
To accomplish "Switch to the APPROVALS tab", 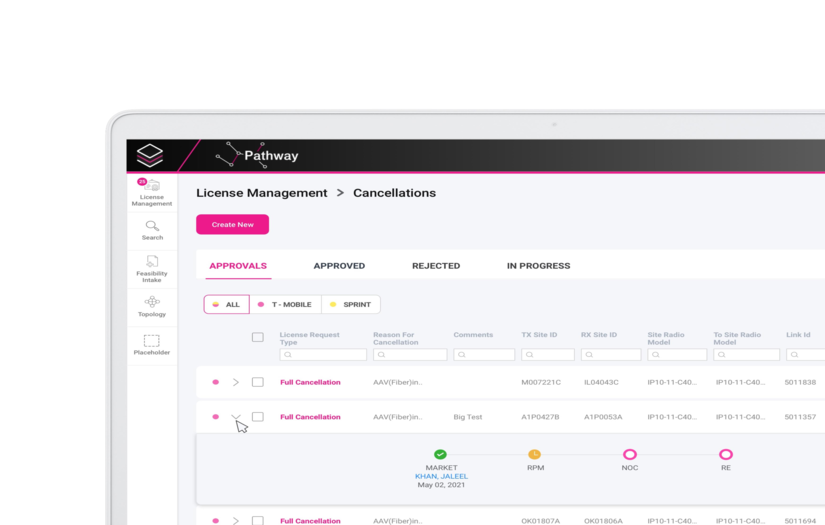I will (x=238, y=266).
